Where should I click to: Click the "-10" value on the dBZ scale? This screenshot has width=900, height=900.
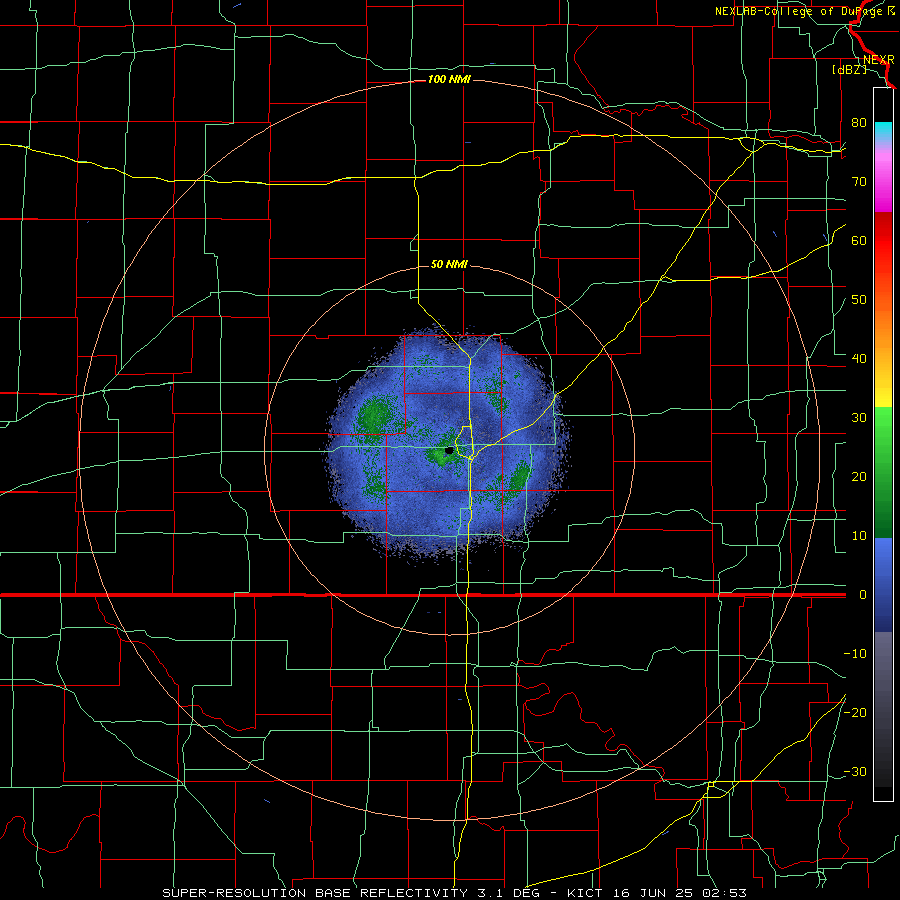pos(855,653)
